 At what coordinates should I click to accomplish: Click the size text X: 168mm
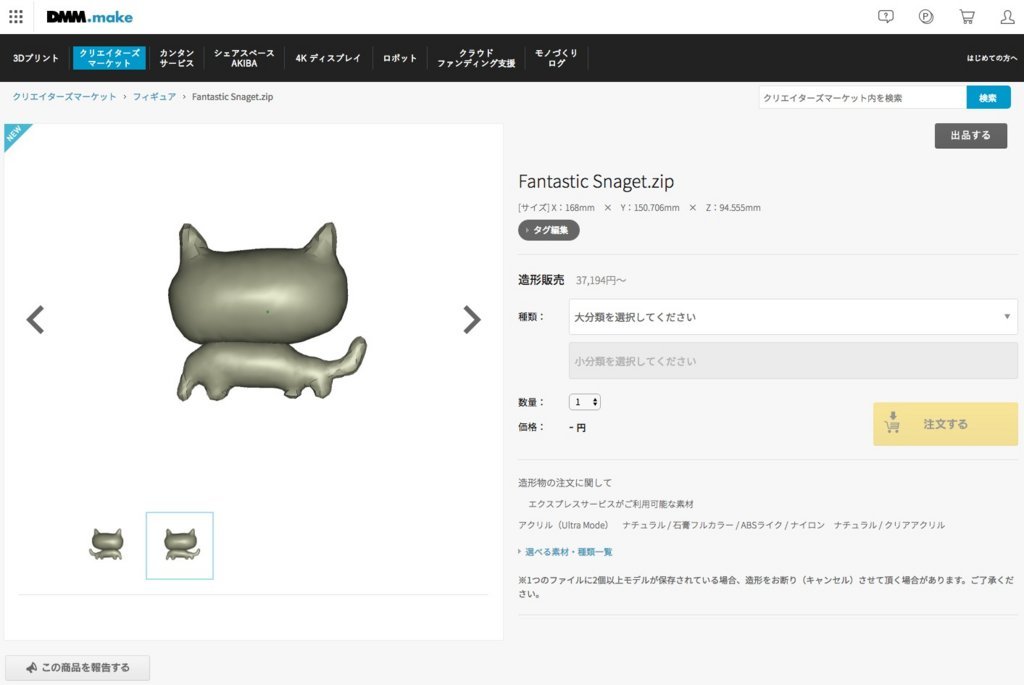[x=573, y=208]
